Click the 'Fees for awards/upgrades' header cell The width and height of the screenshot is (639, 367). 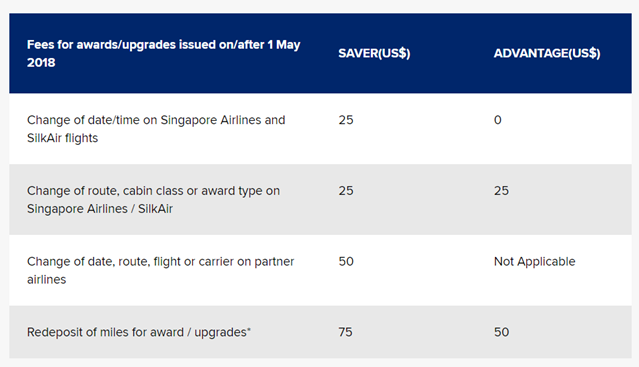163,53
